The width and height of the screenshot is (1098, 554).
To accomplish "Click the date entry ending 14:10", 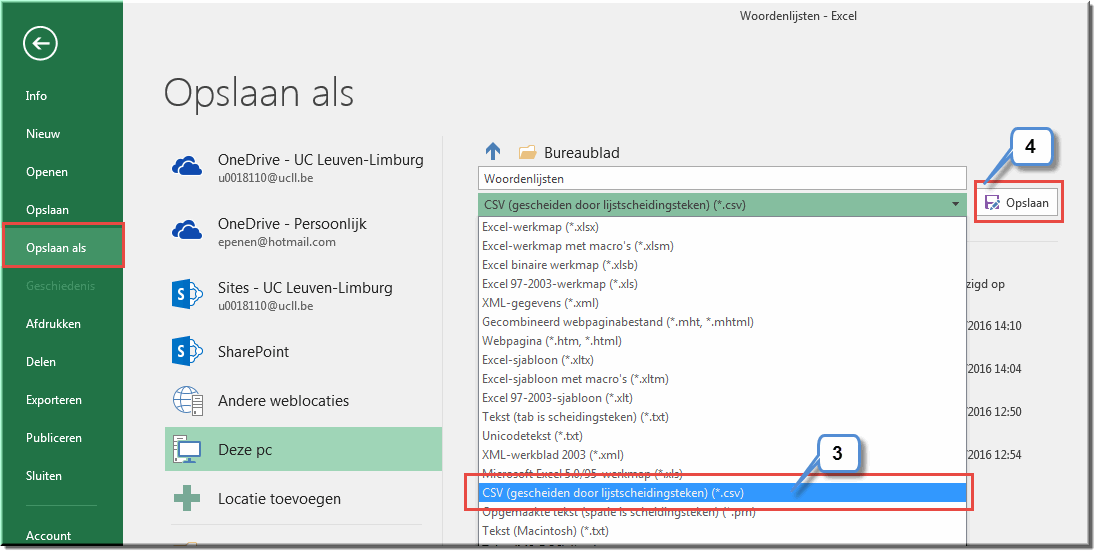I will coord(994,326).
